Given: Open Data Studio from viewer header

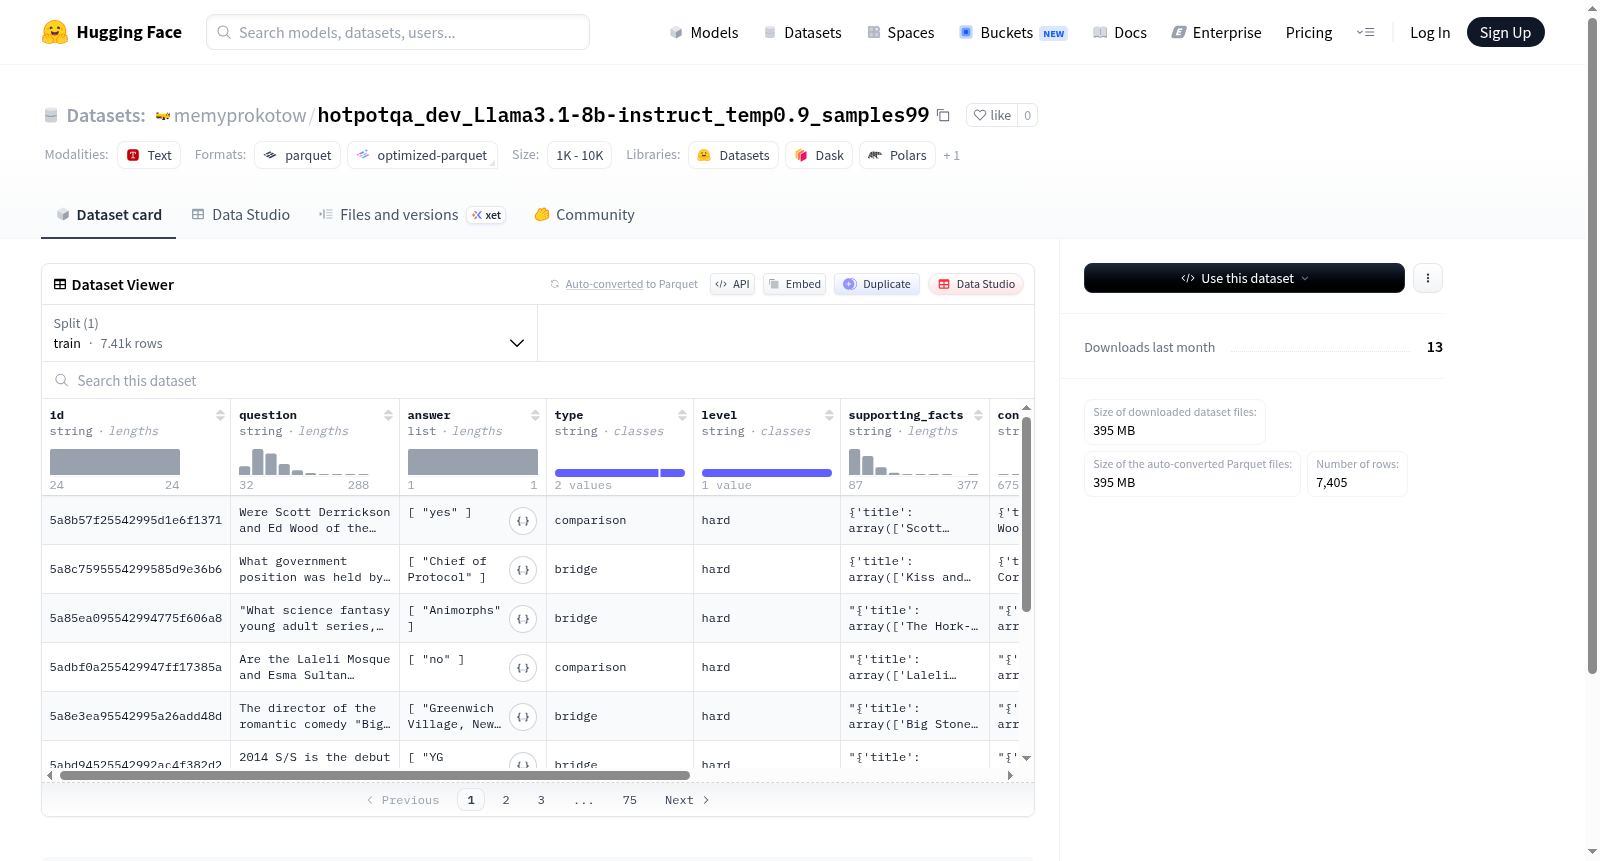Looking at the screenshot, I should pyautogui.click(x=976, y=284).
